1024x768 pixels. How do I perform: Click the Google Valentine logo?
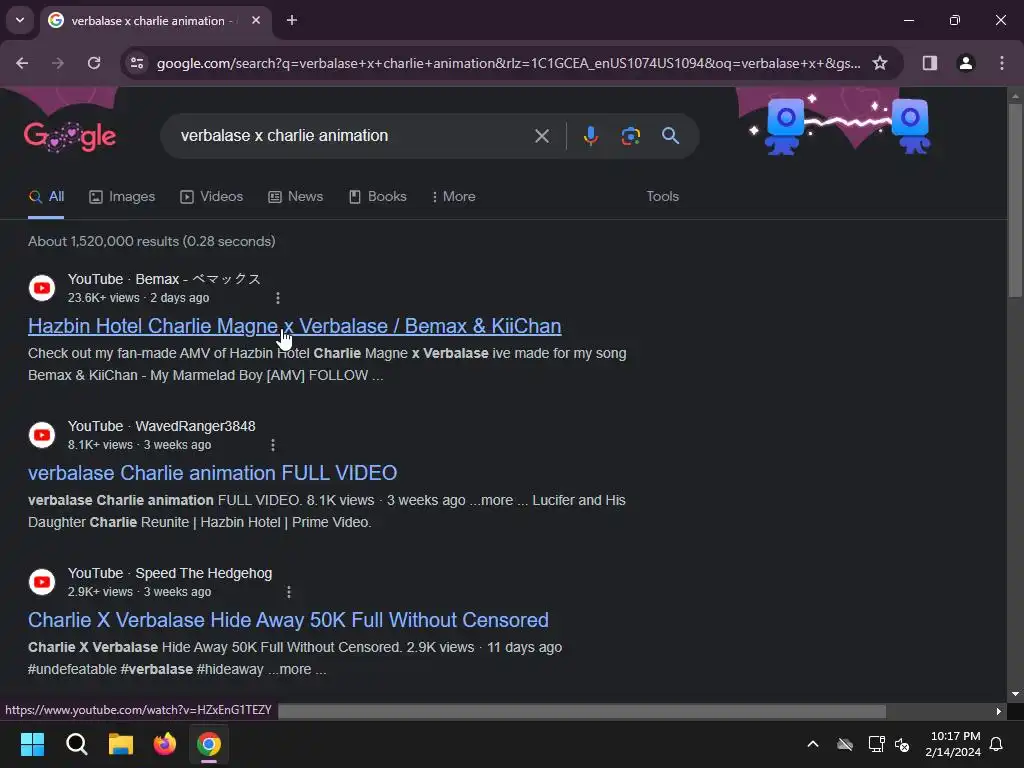tap(70, 136)
